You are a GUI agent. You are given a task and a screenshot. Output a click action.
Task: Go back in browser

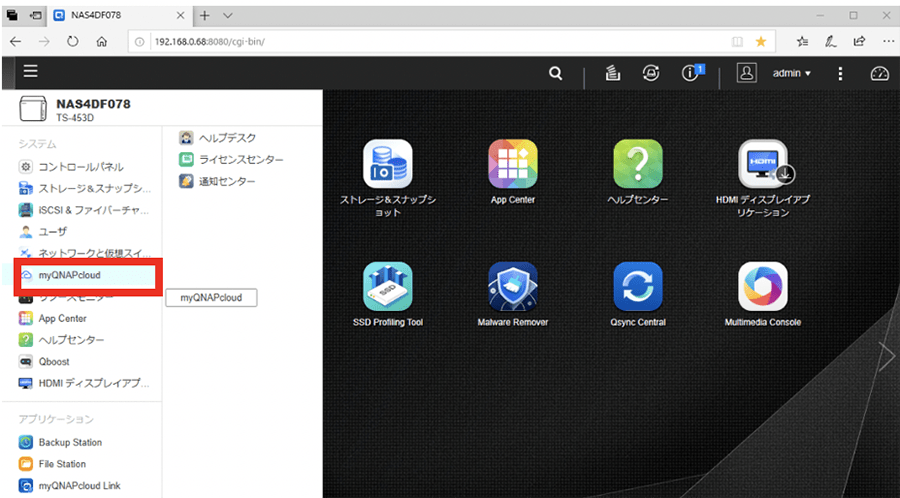pos(15,41)
